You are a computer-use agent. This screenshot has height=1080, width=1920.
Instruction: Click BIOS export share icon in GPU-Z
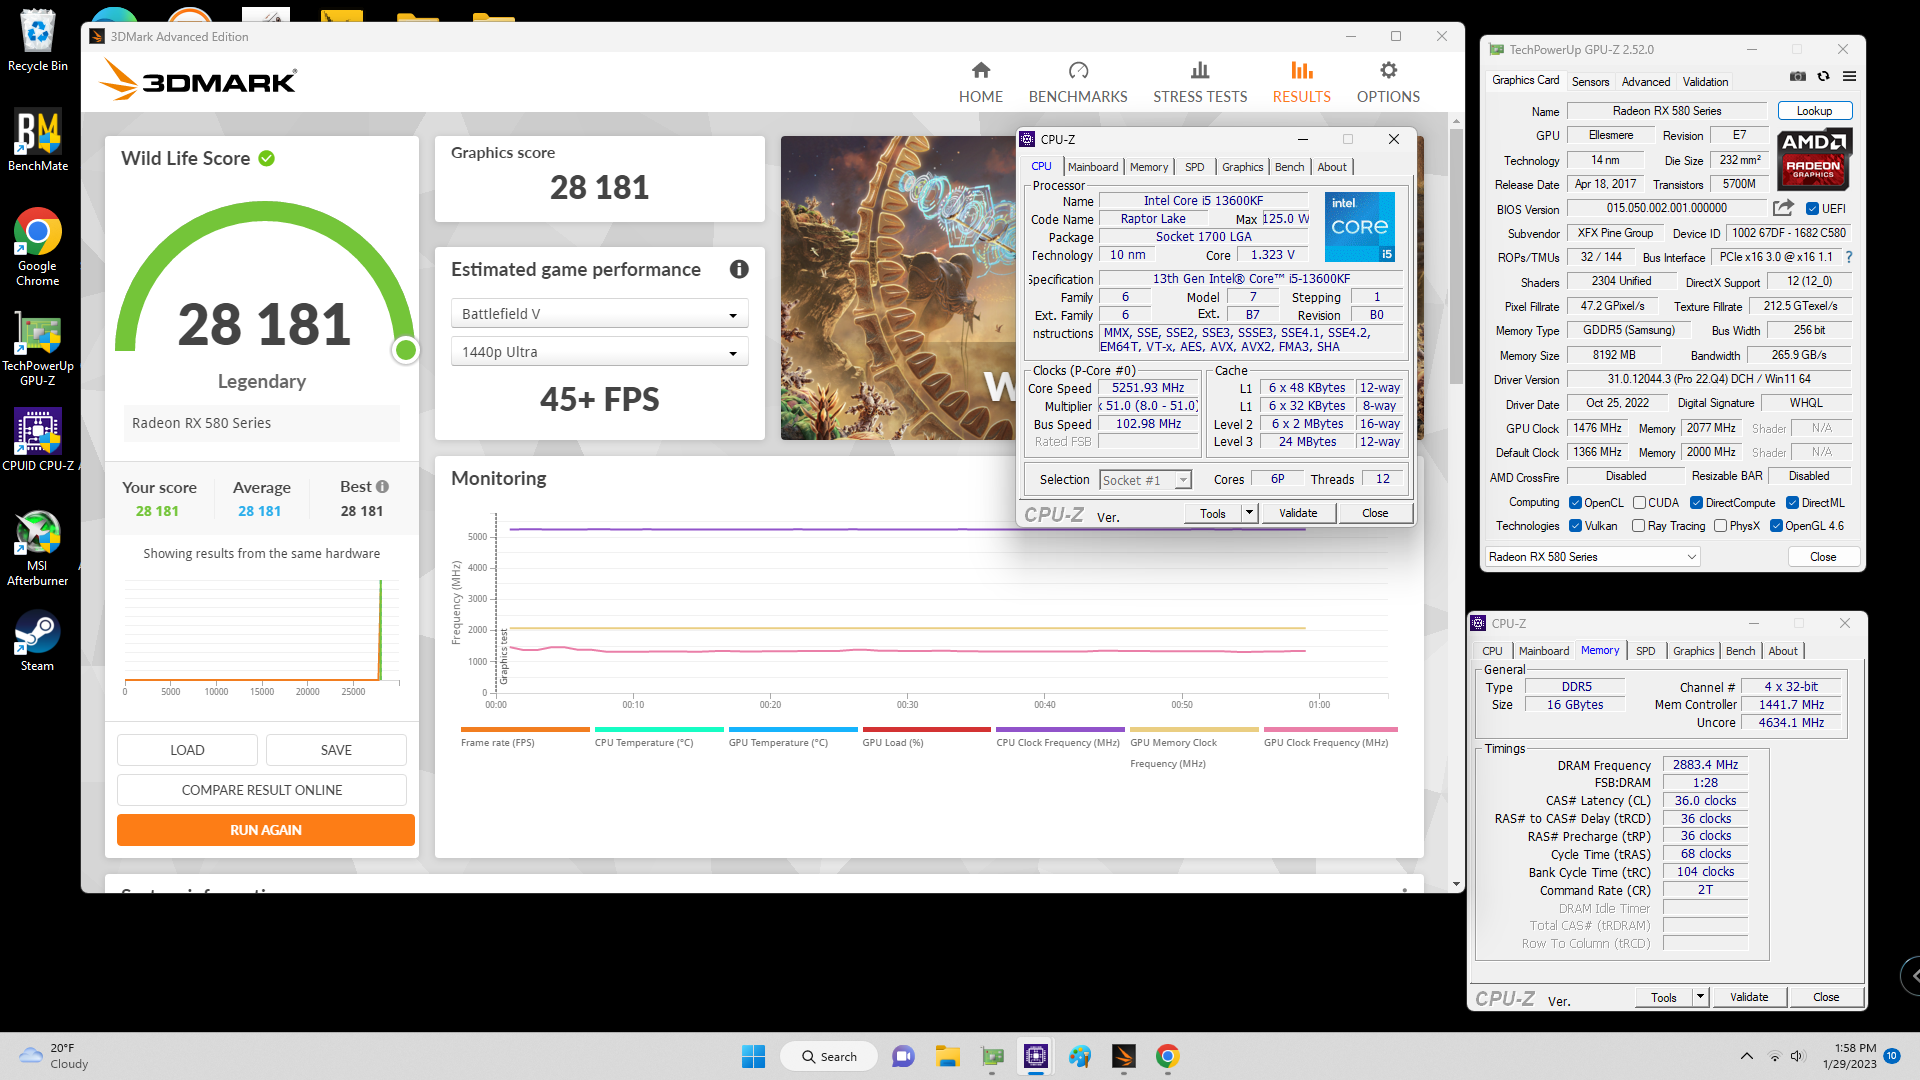tap(1783, 208)
